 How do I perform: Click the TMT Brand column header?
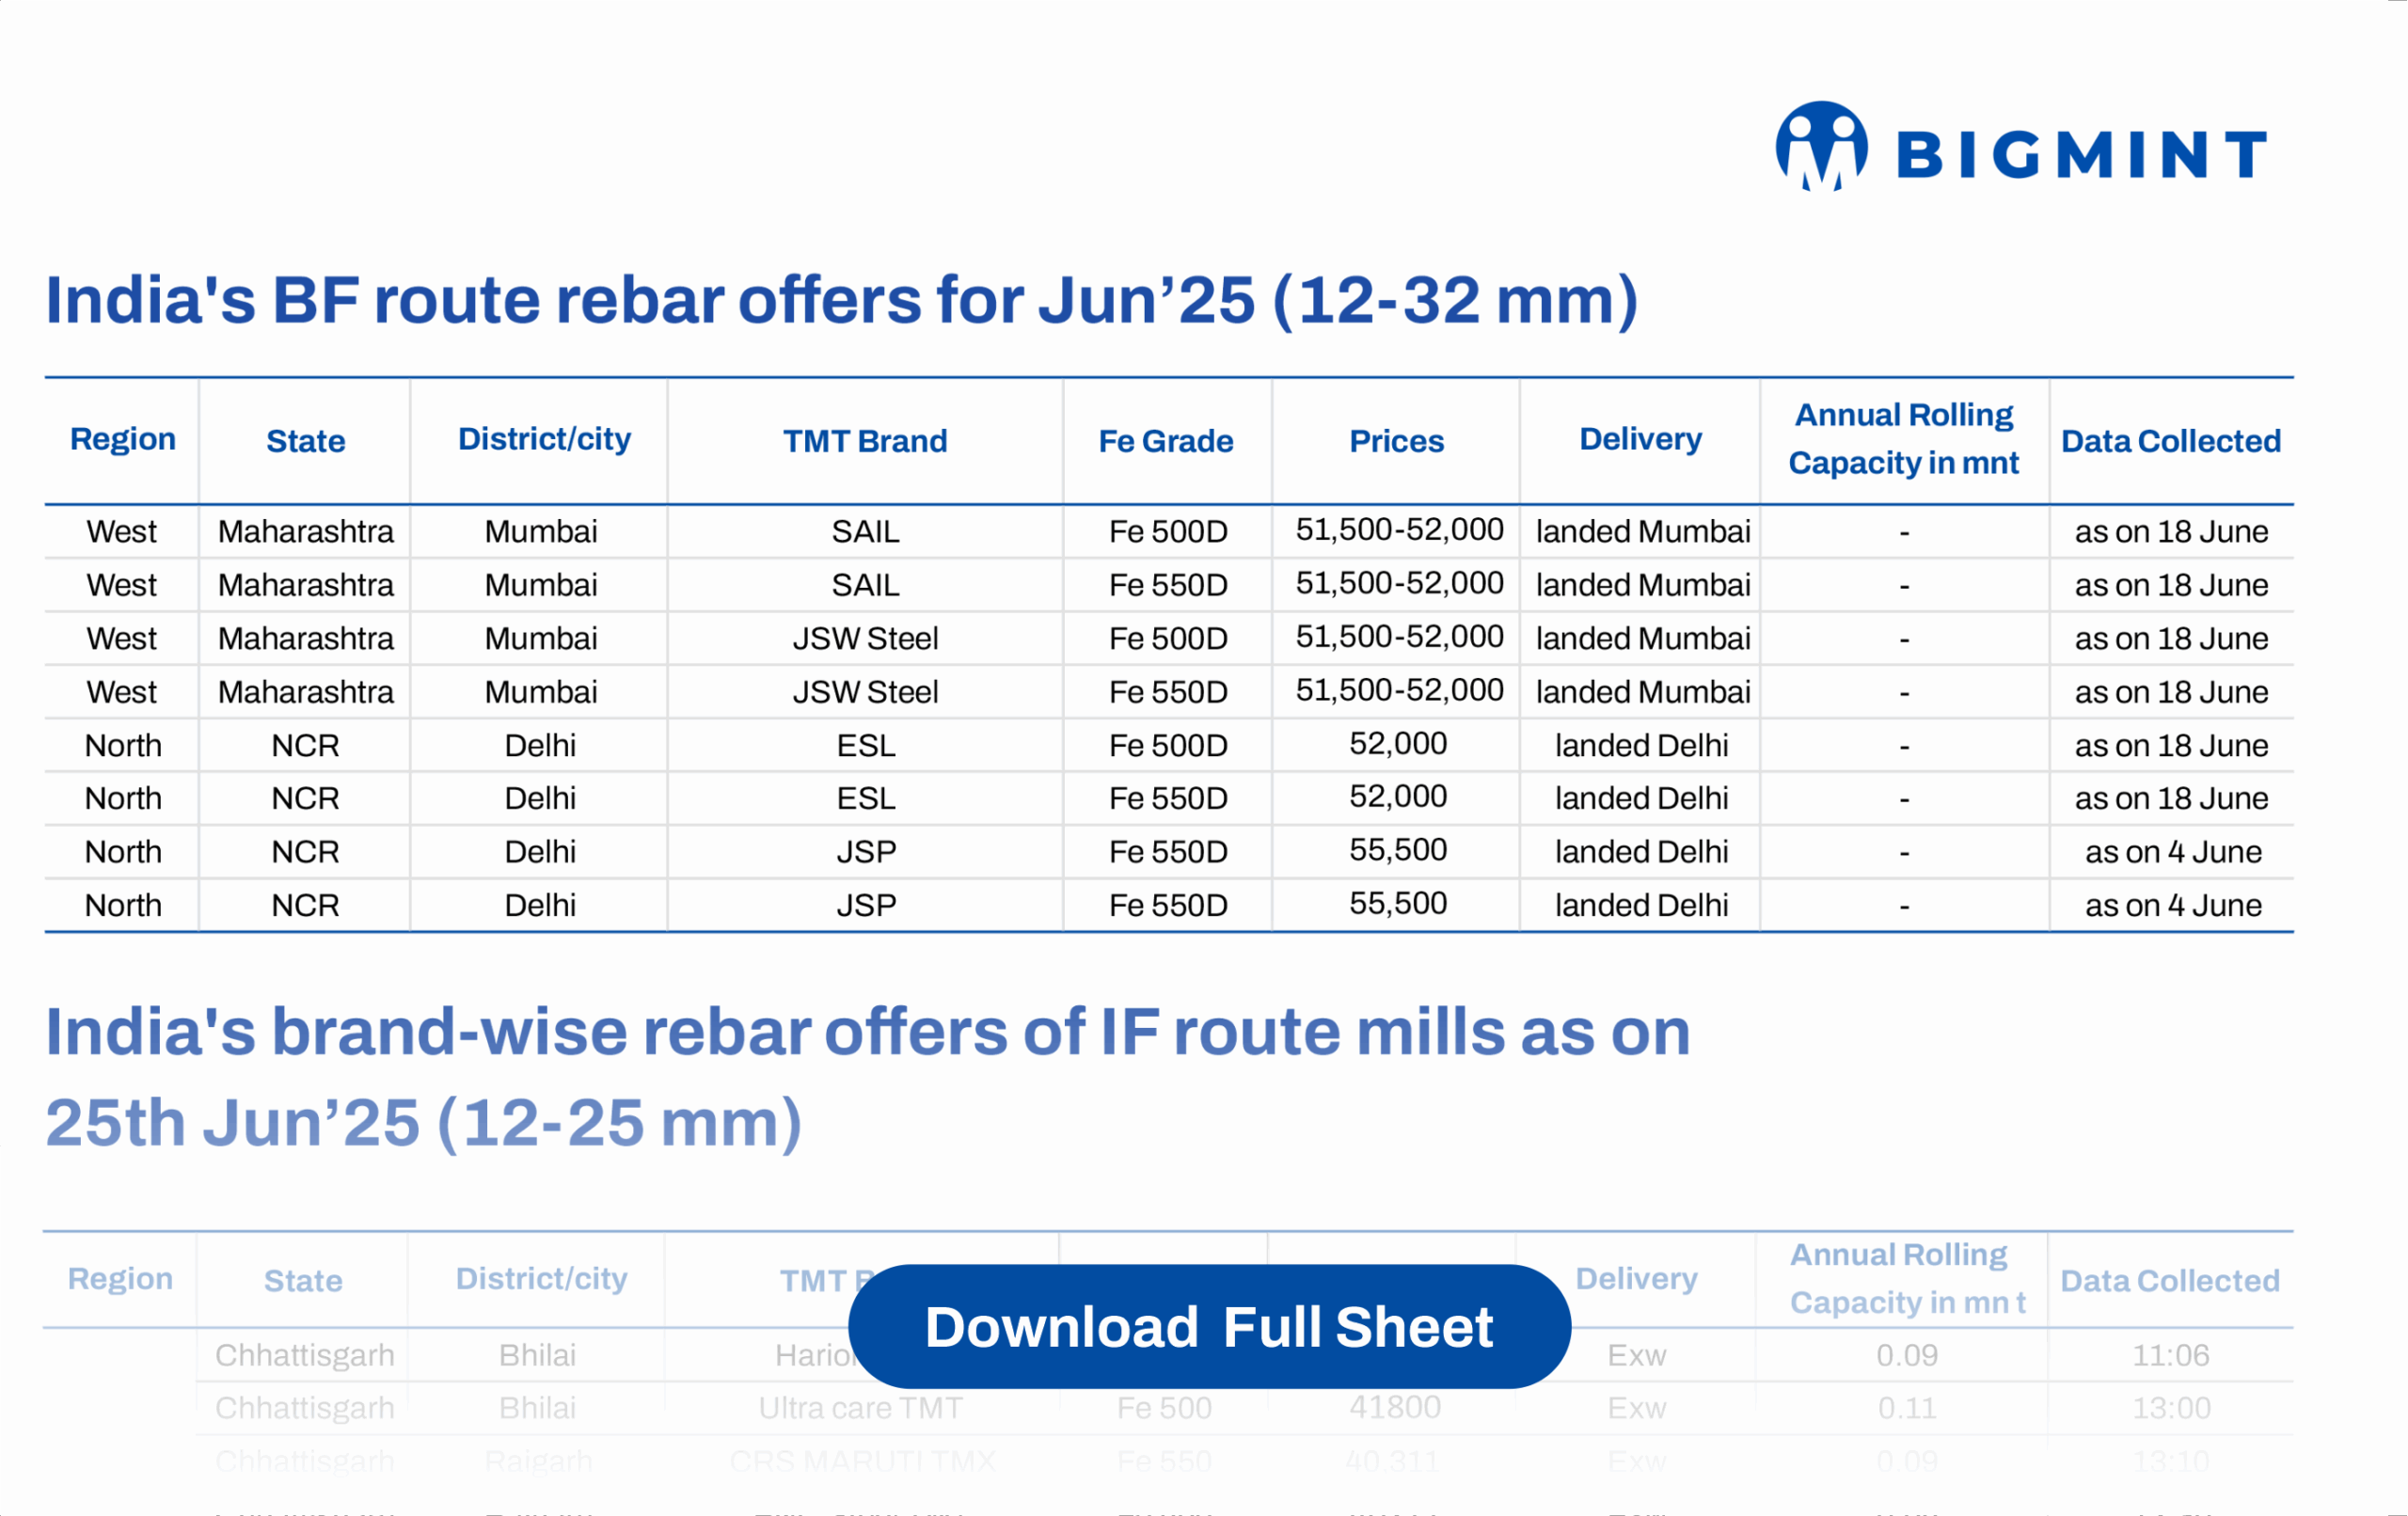pyautogui.click(x=864, y=441)
